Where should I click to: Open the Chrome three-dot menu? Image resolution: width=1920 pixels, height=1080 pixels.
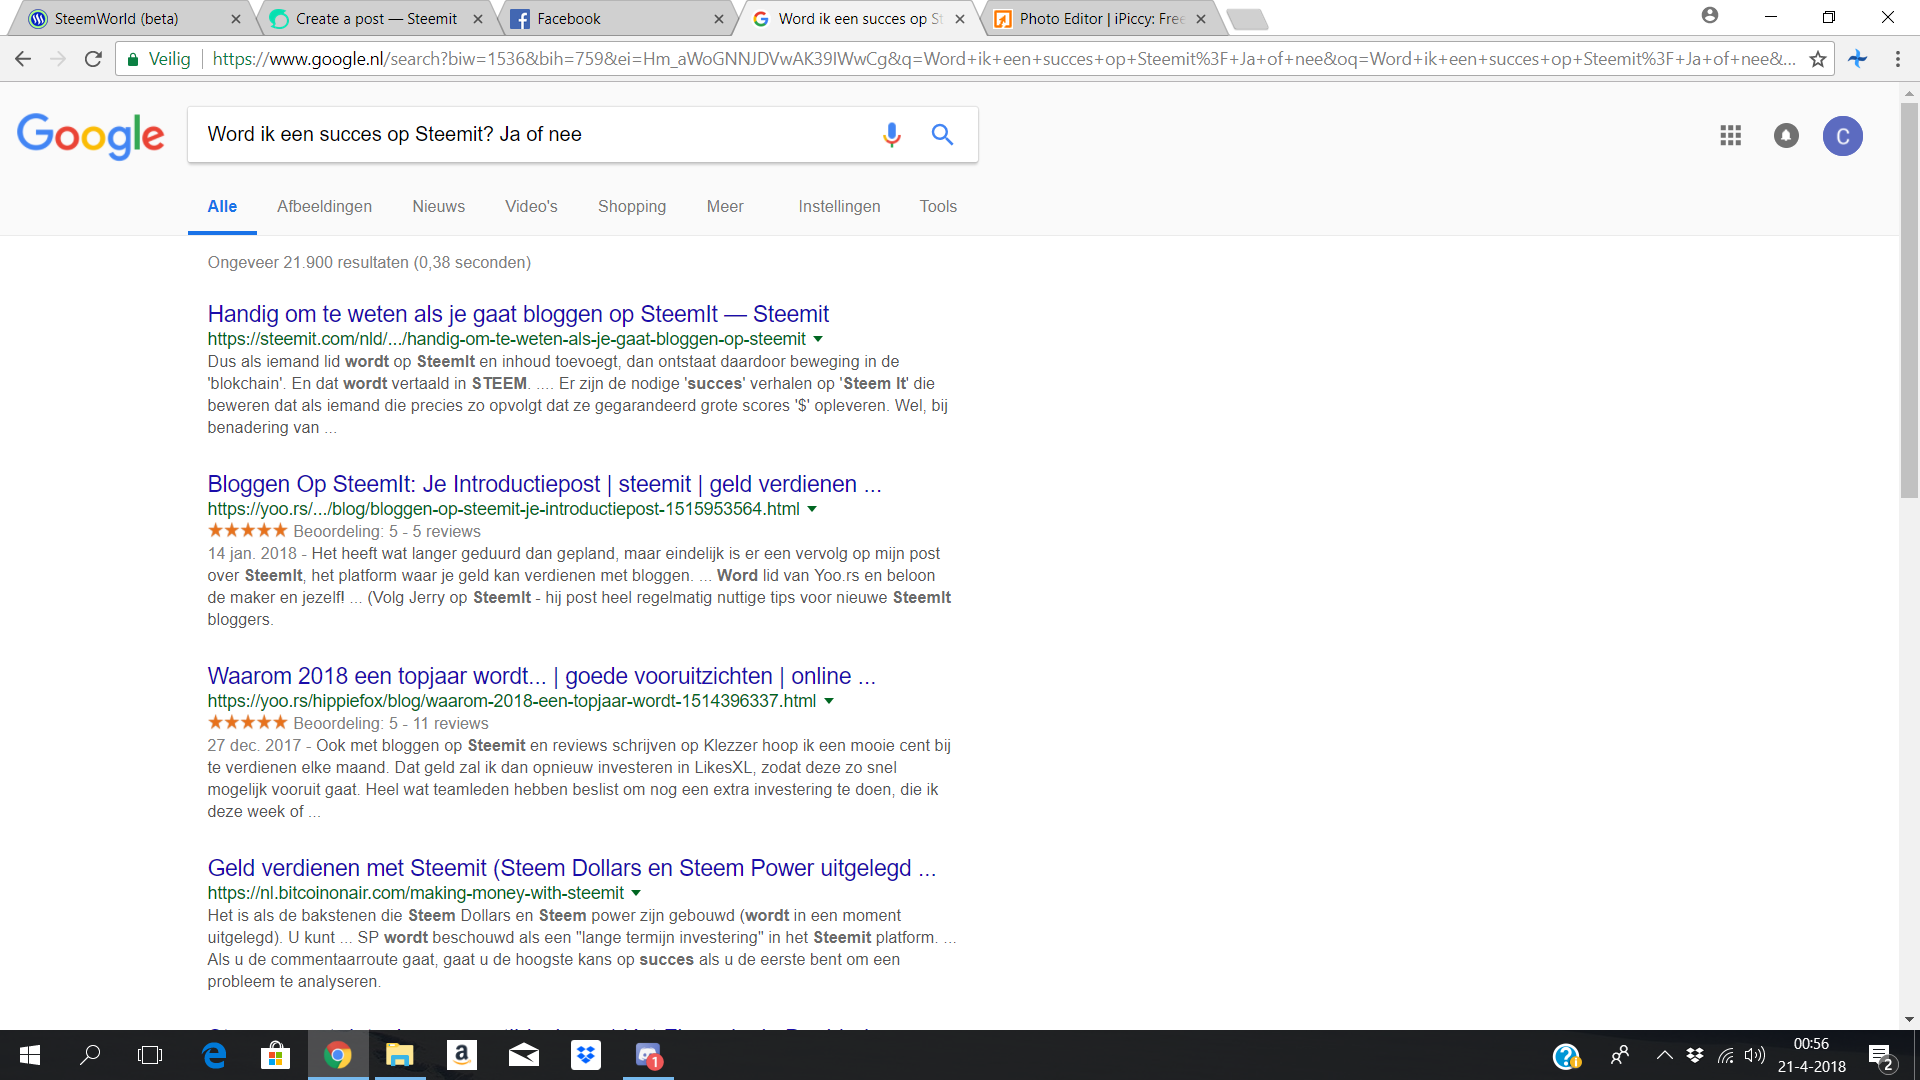pos(1897,59)
